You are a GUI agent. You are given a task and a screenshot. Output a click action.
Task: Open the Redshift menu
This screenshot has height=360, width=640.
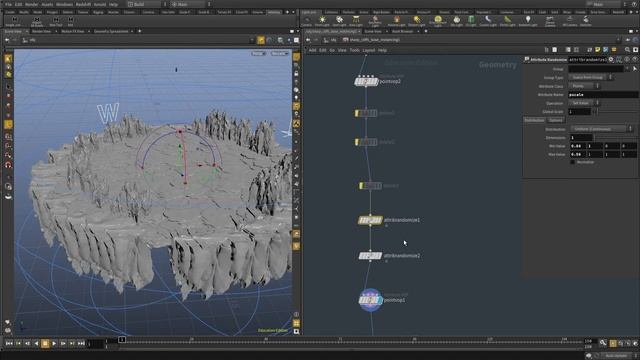(83, 4)
